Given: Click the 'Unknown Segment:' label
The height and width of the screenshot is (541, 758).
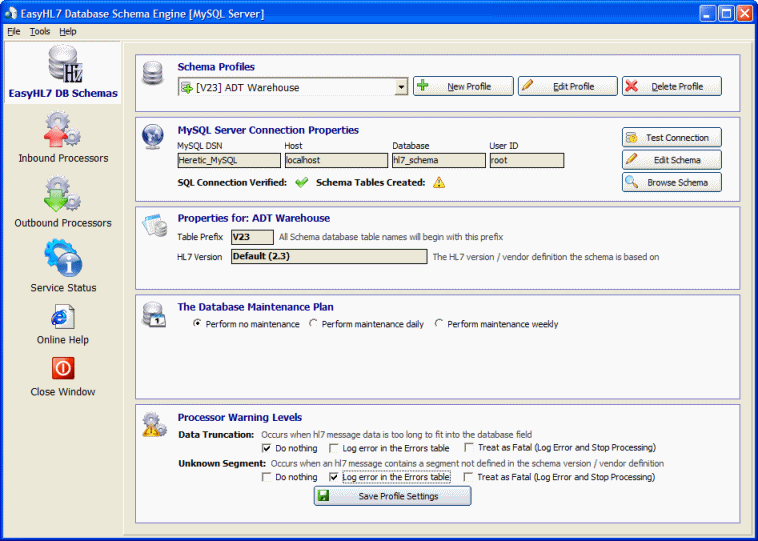Looking at the screenshot, I should point(222,463).
